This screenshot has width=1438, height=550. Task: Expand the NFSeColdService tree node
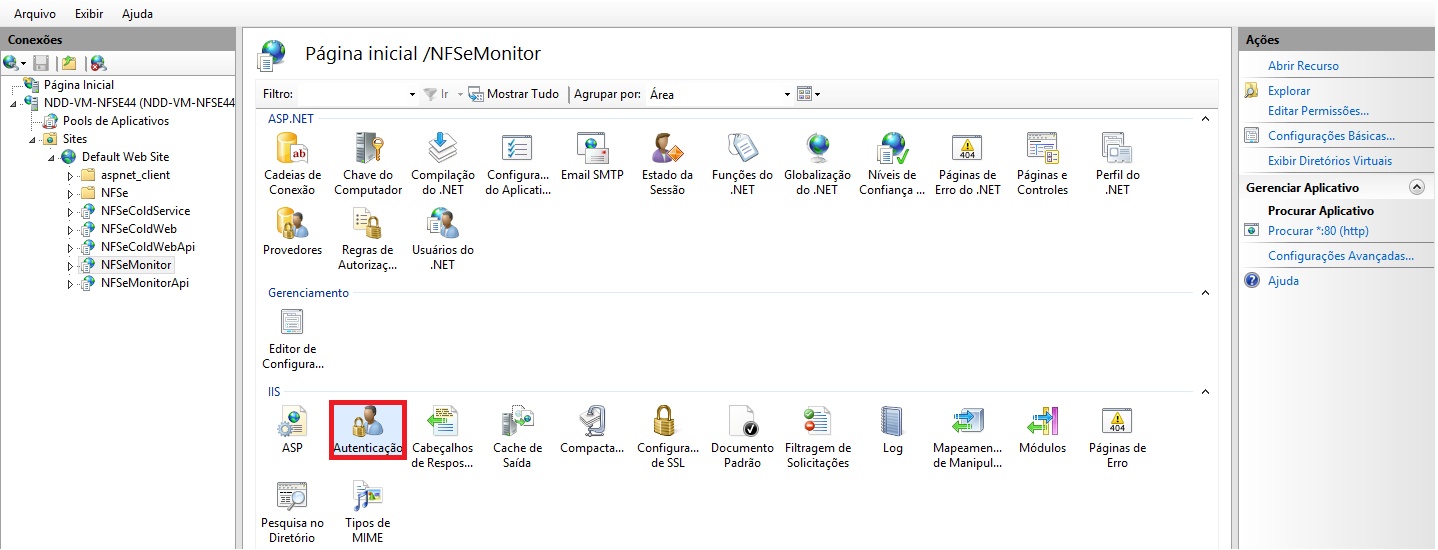pyautogui.click(x=70, y=211)
